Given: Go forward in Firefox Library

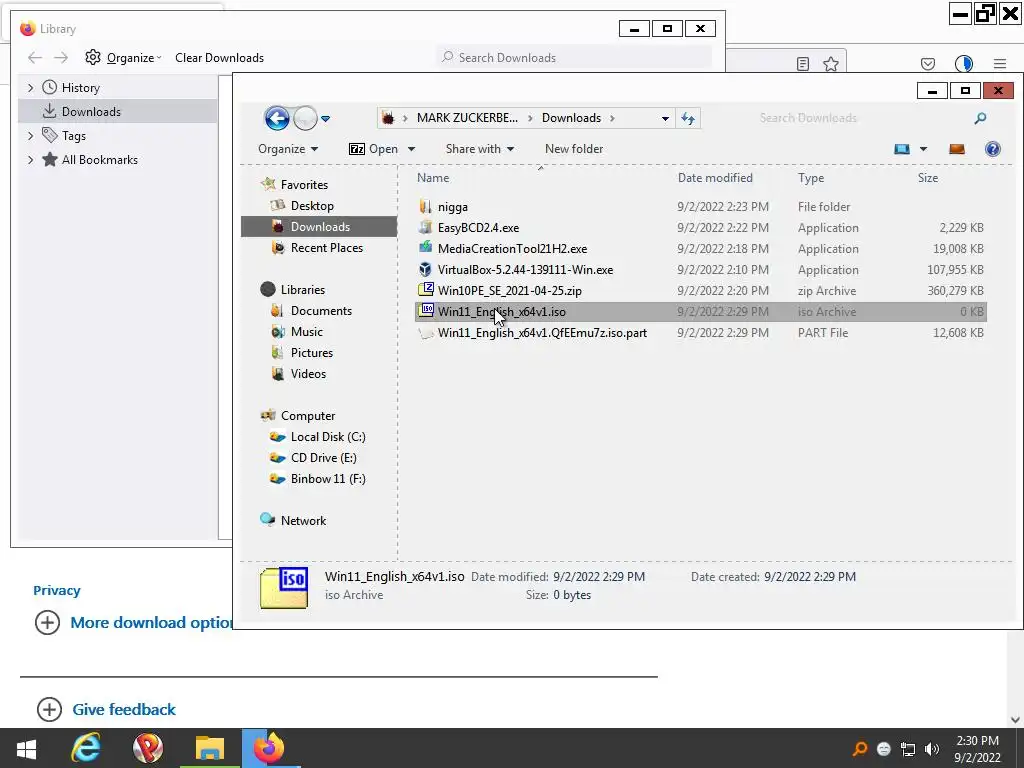Looking at the screenshot, I should click(61, 57).
